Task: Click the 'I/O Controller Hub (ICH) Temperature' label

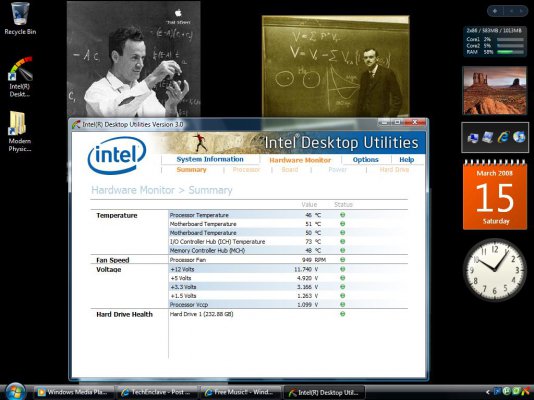Action: (x=217, y=242)
